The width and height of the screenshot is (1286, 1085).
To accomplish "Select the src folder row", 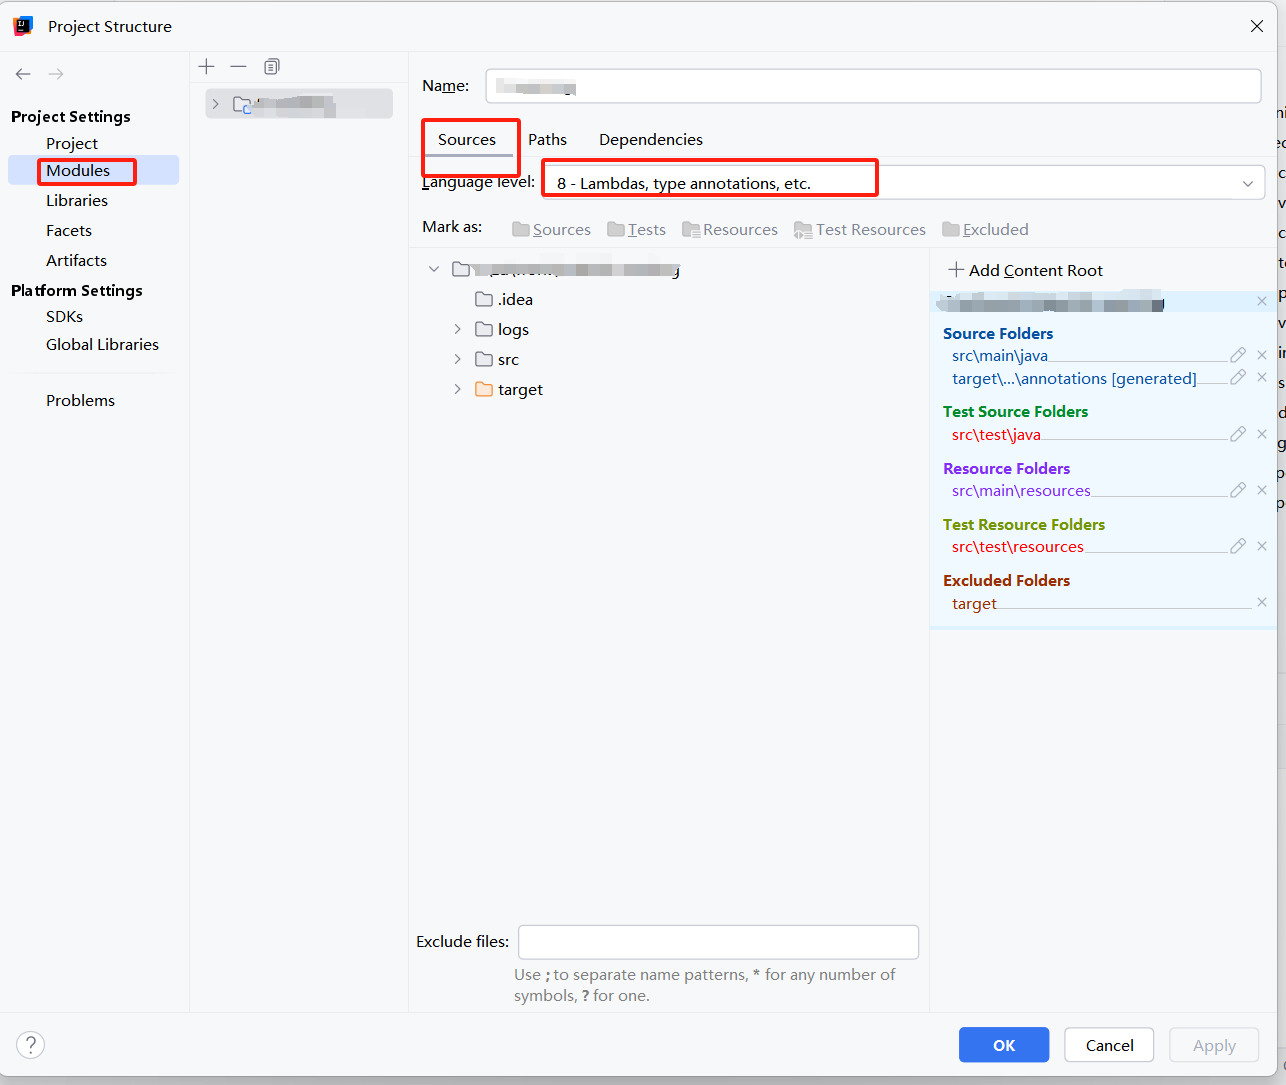I will [x=497, y=359].
